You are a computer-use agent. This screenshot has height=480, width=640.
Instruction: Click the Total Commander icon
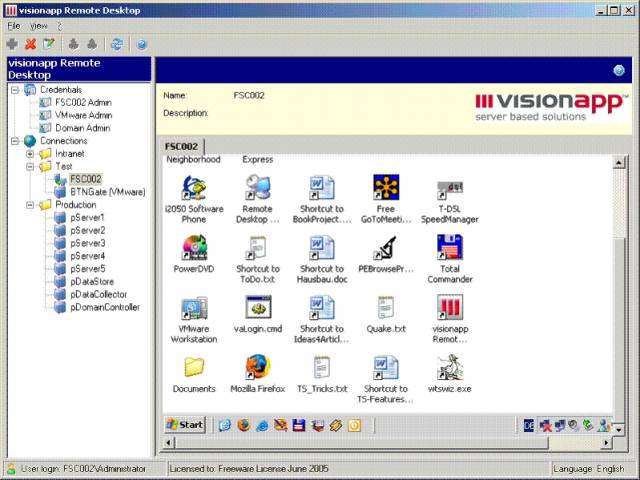[x=449, y=247]
